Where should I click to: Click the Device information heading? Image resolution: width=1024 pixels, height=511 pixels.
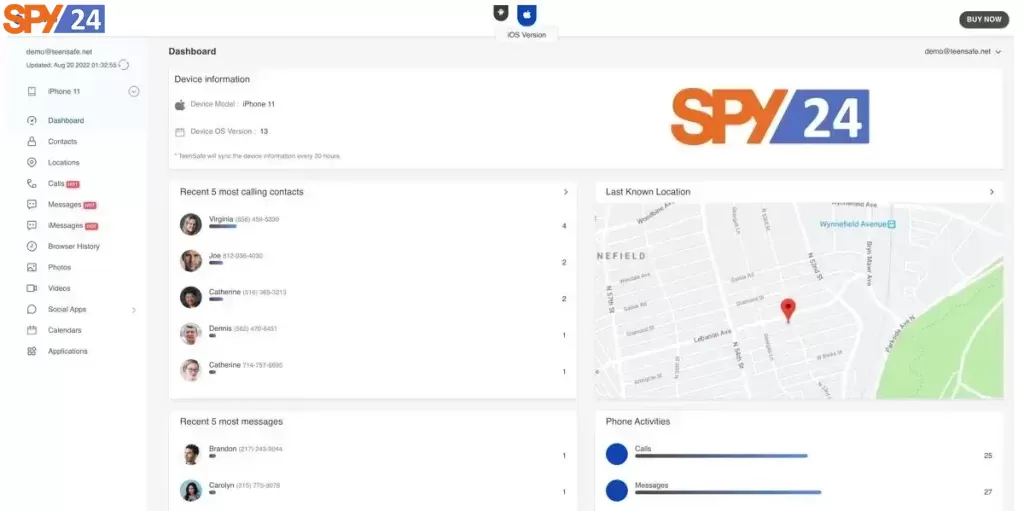click(212, 79)
